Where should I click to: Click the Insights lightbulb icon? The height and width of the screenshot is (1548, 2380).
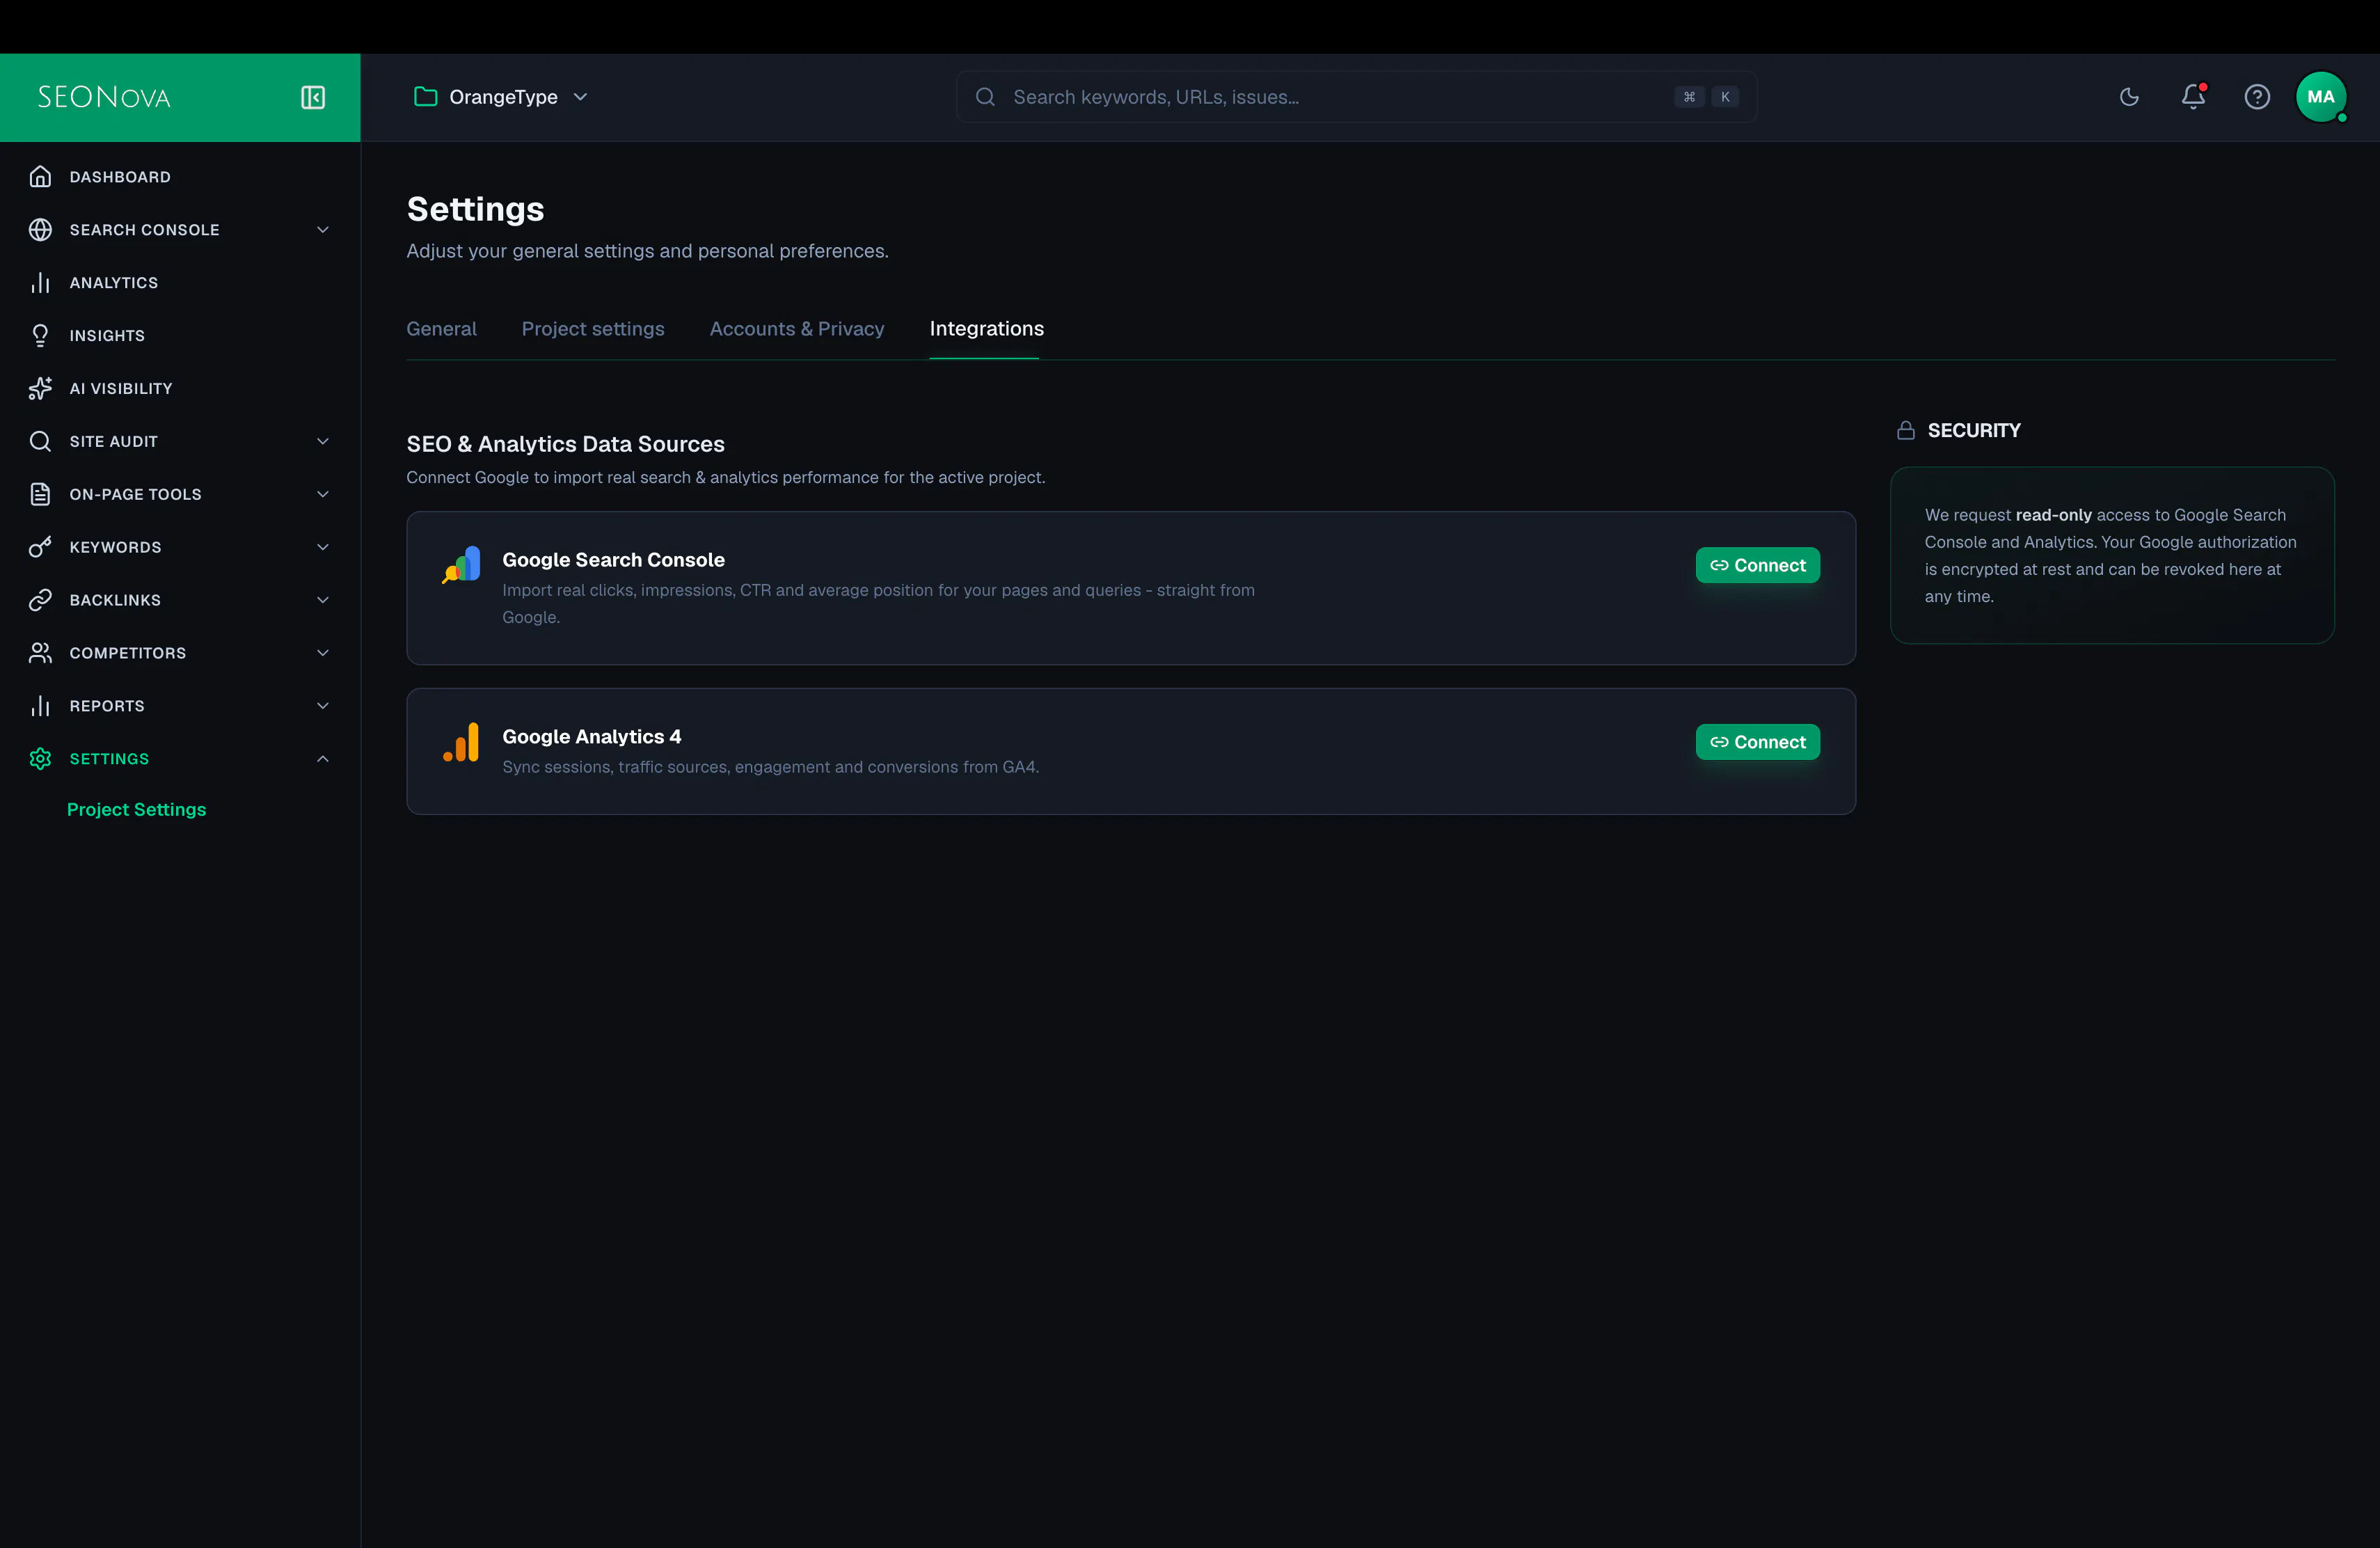(40, 336)
